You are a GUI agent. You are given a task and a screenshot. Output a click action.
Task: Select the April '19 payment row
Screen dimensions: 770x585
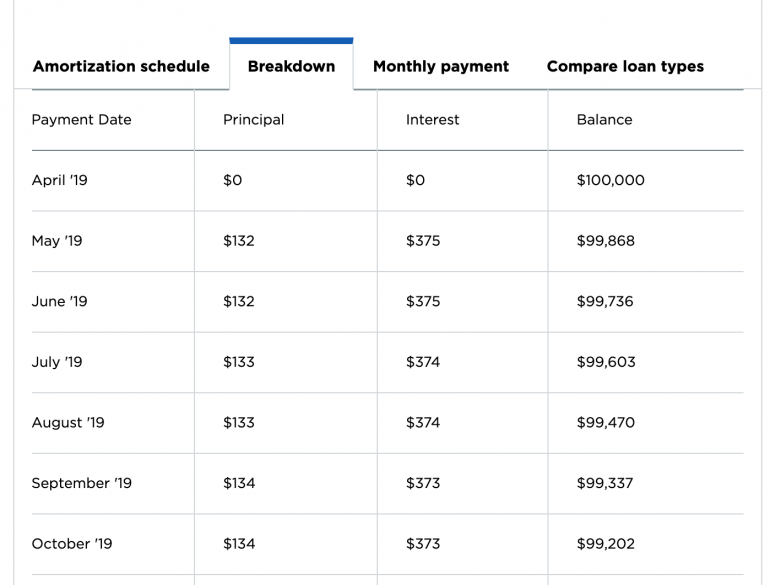pos(59,181)
